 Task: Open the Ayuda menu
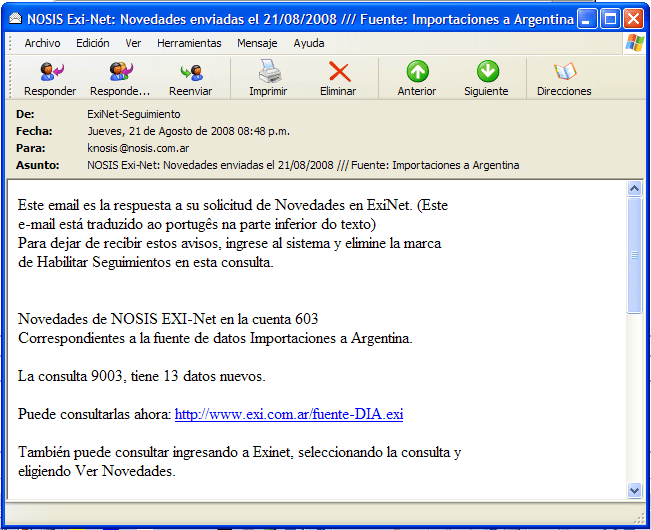309,43
